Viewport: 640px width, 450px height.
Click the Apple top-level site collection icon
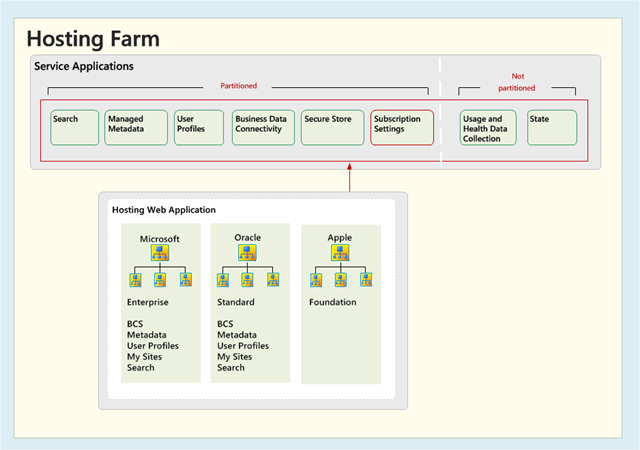pos(340,253)
